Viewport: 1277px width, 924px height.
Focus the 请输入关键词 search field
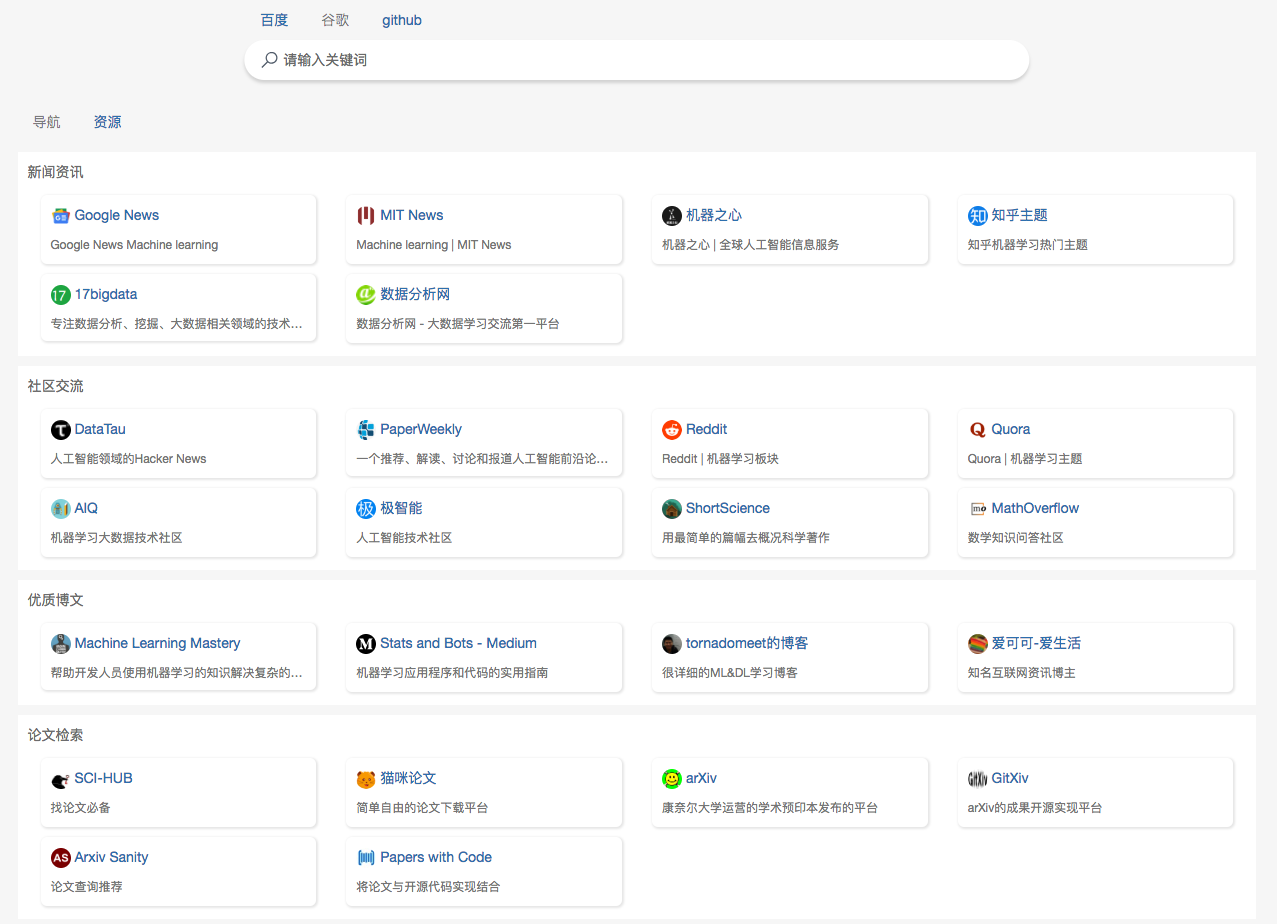coord(637,60)
